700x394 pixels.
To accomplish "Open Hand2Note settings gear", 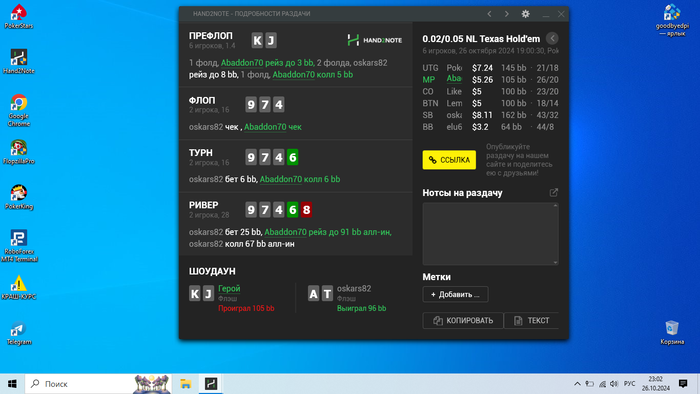I will [525, 14].
